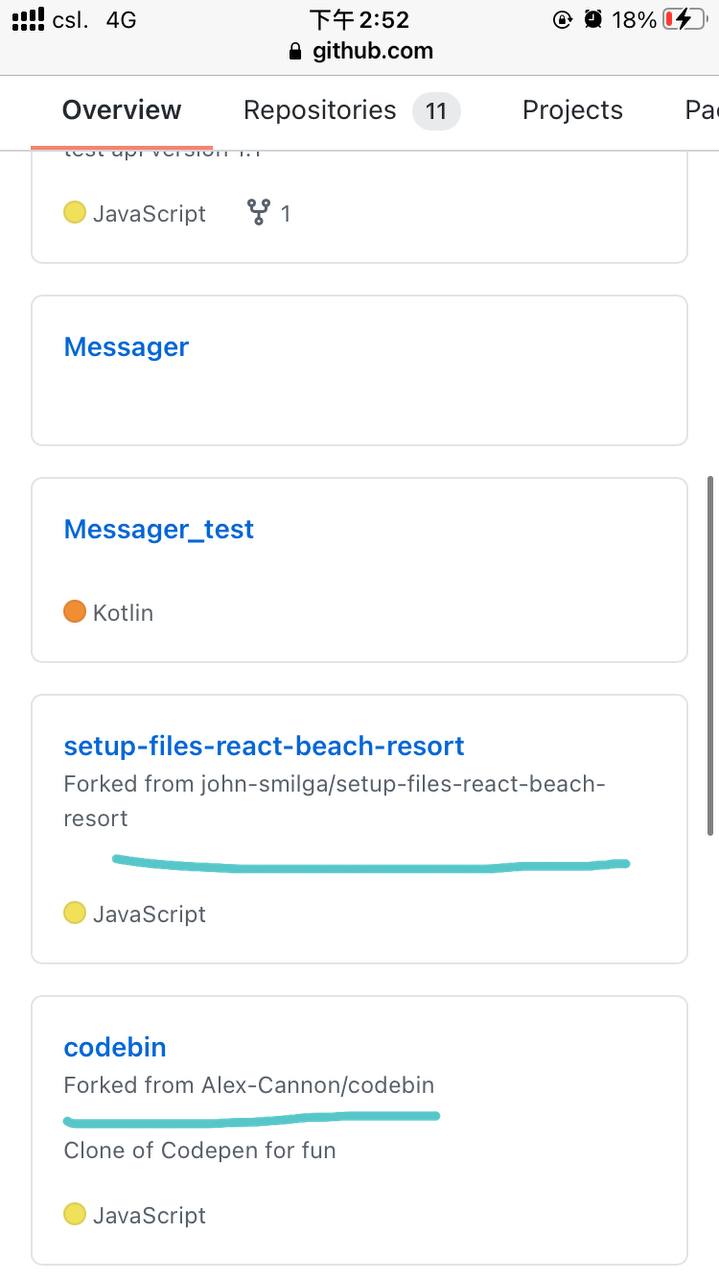Image resolution: width=719 pixels, height=1280 pixels.
Task: Open setup-files-react-beach-resort repository
Action: click(264, 746)
